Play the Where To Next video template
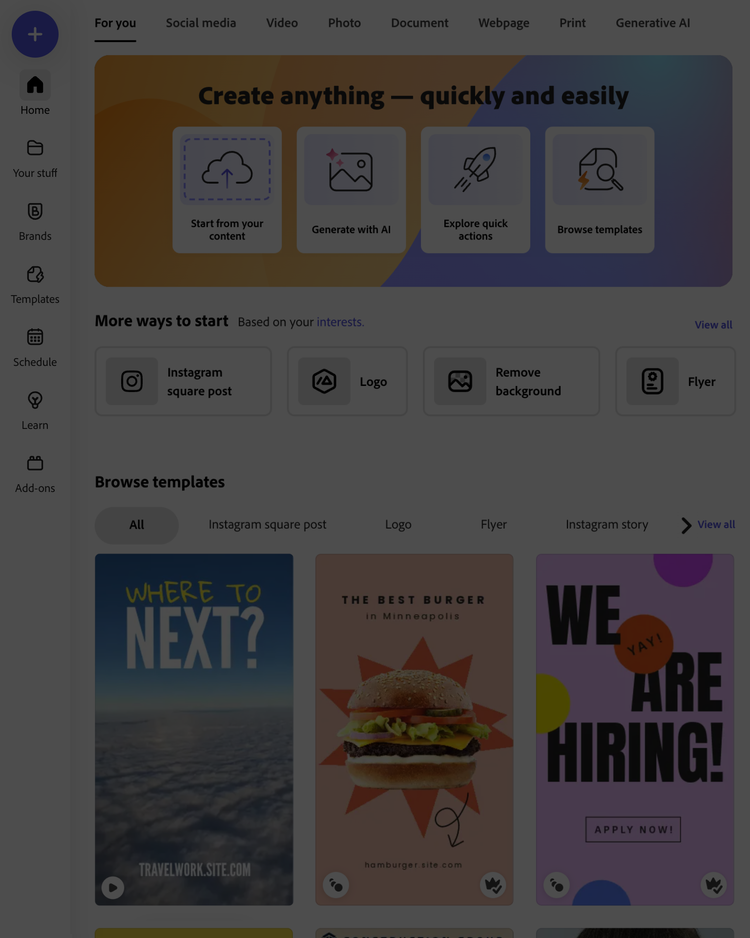The image size is (750, 938). coord(112,887)
